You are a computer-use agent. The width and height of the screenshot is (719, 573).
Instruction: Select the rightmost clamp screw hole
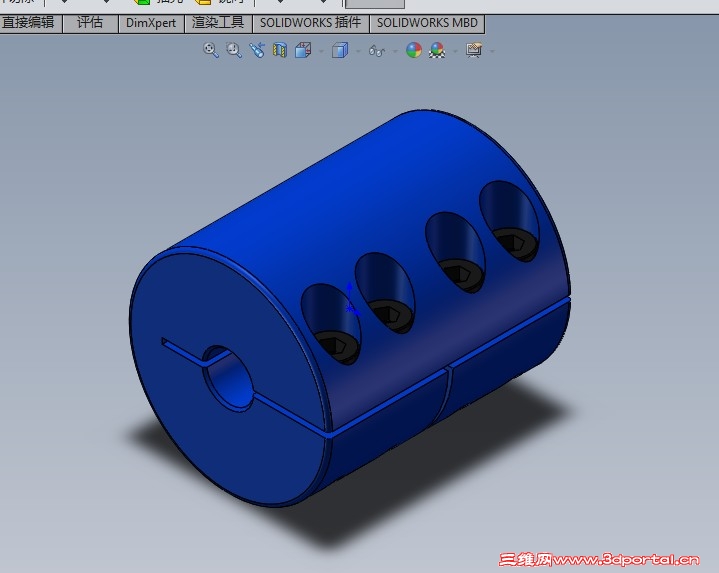(x=508, y=221)
